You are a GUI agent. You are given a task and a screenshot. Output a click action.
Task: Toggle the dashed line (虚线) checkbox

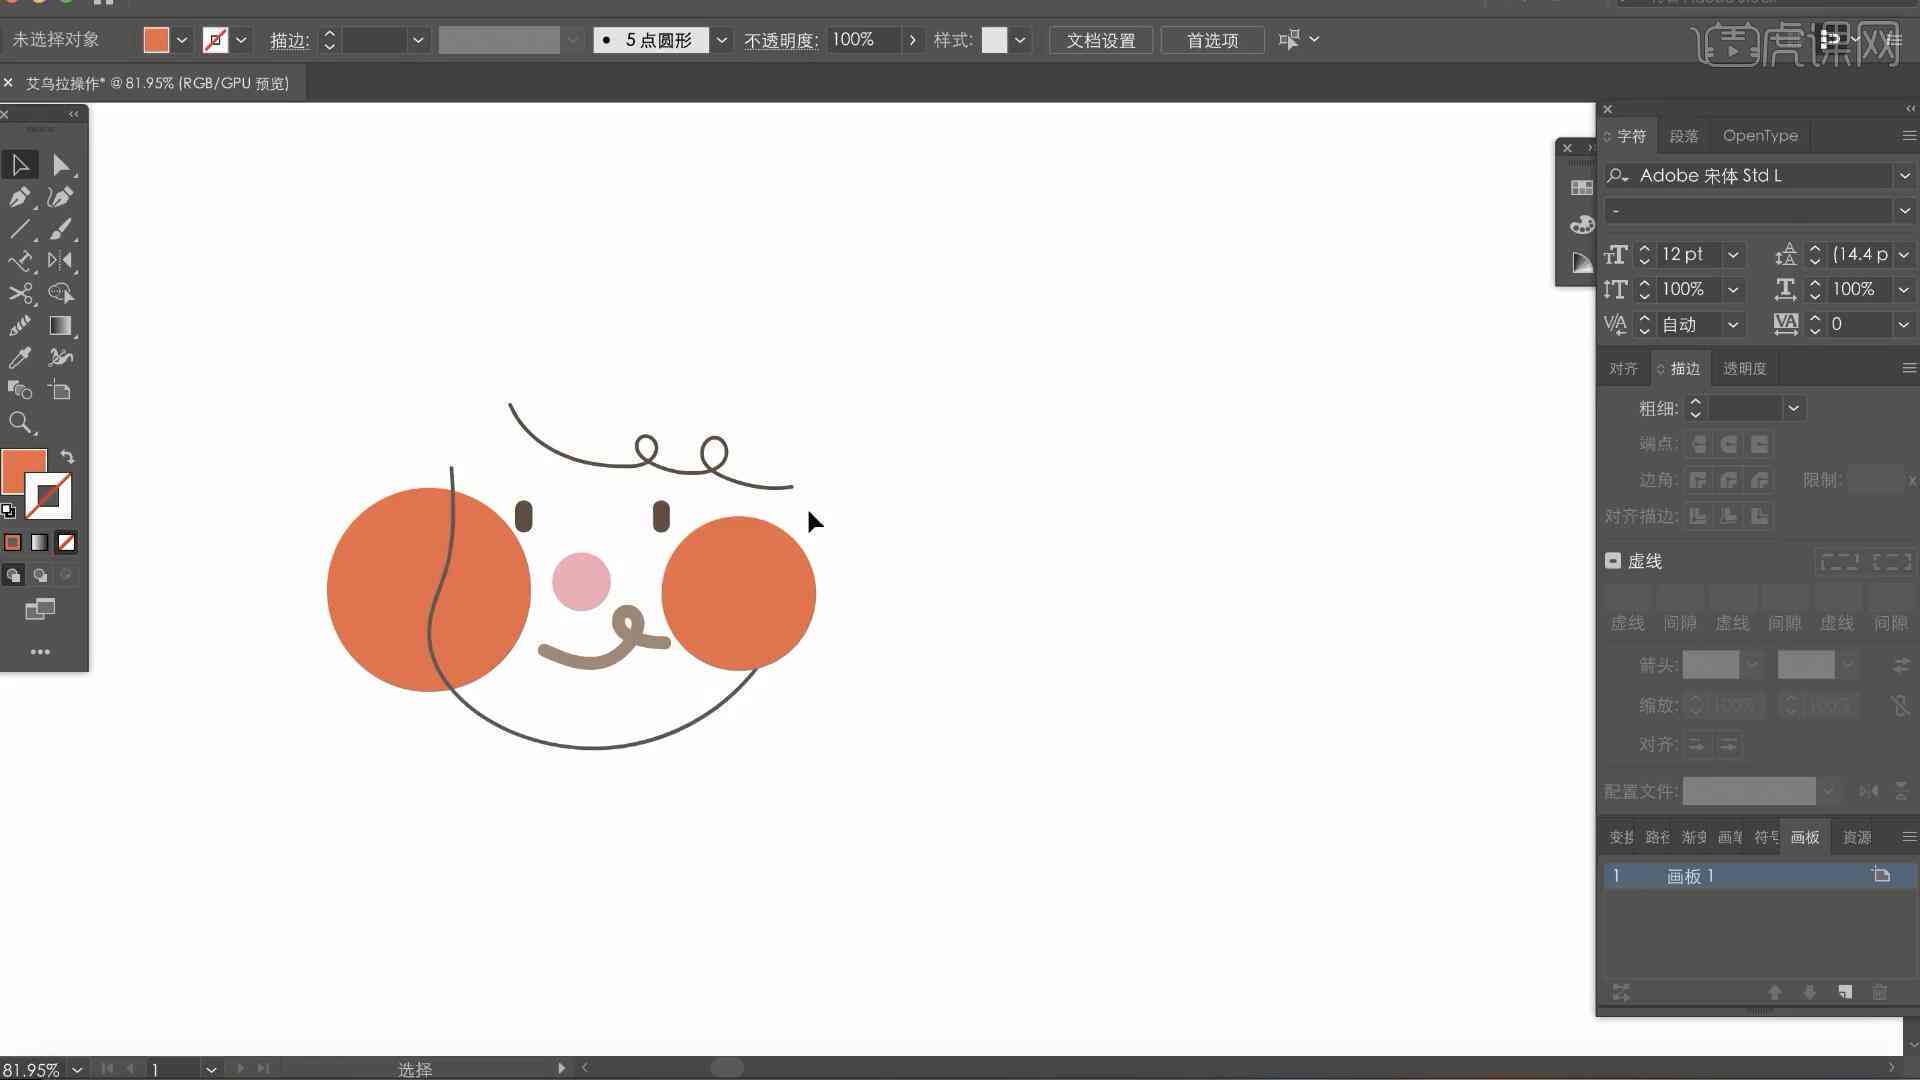point(1613,561)
